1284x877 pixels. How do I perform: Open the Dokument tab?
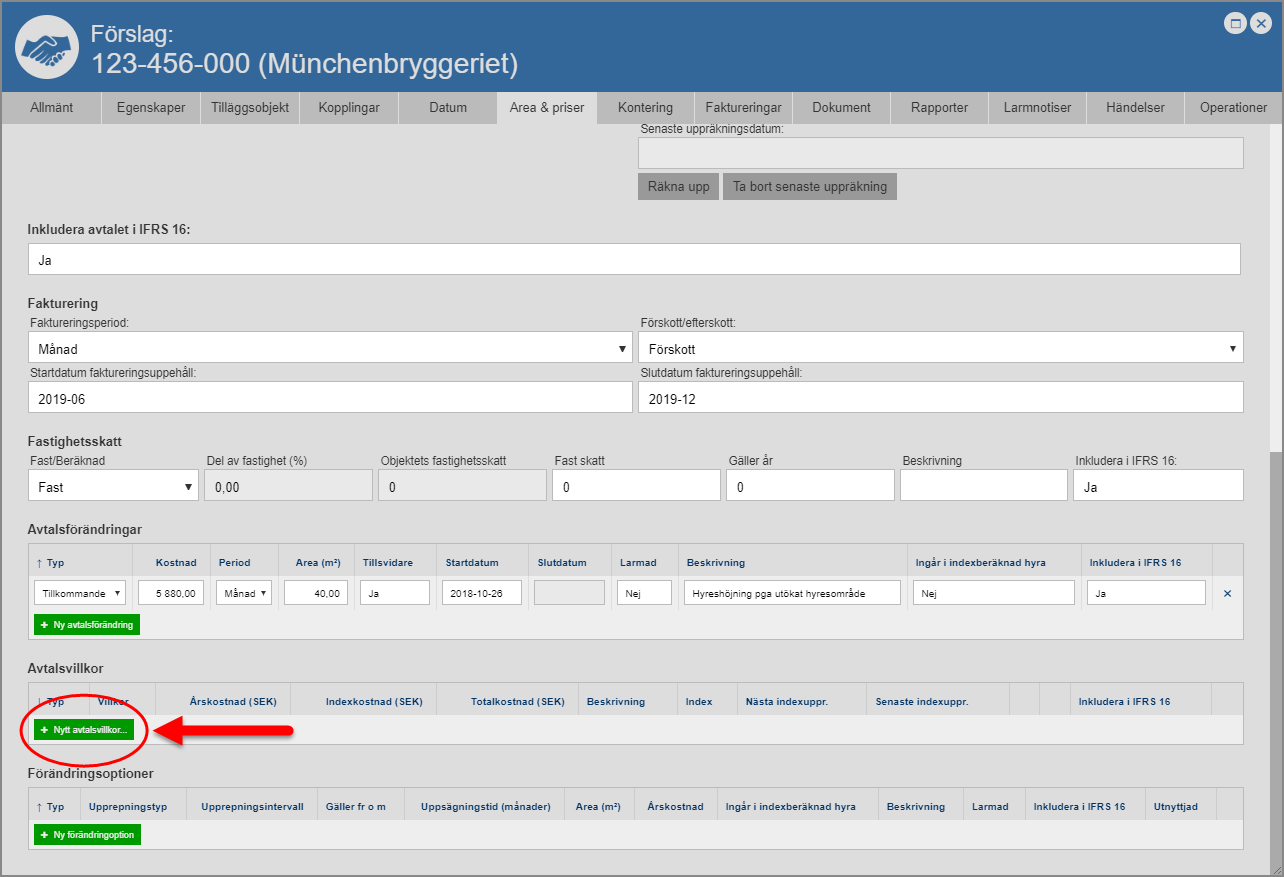(x=841, y=108)
